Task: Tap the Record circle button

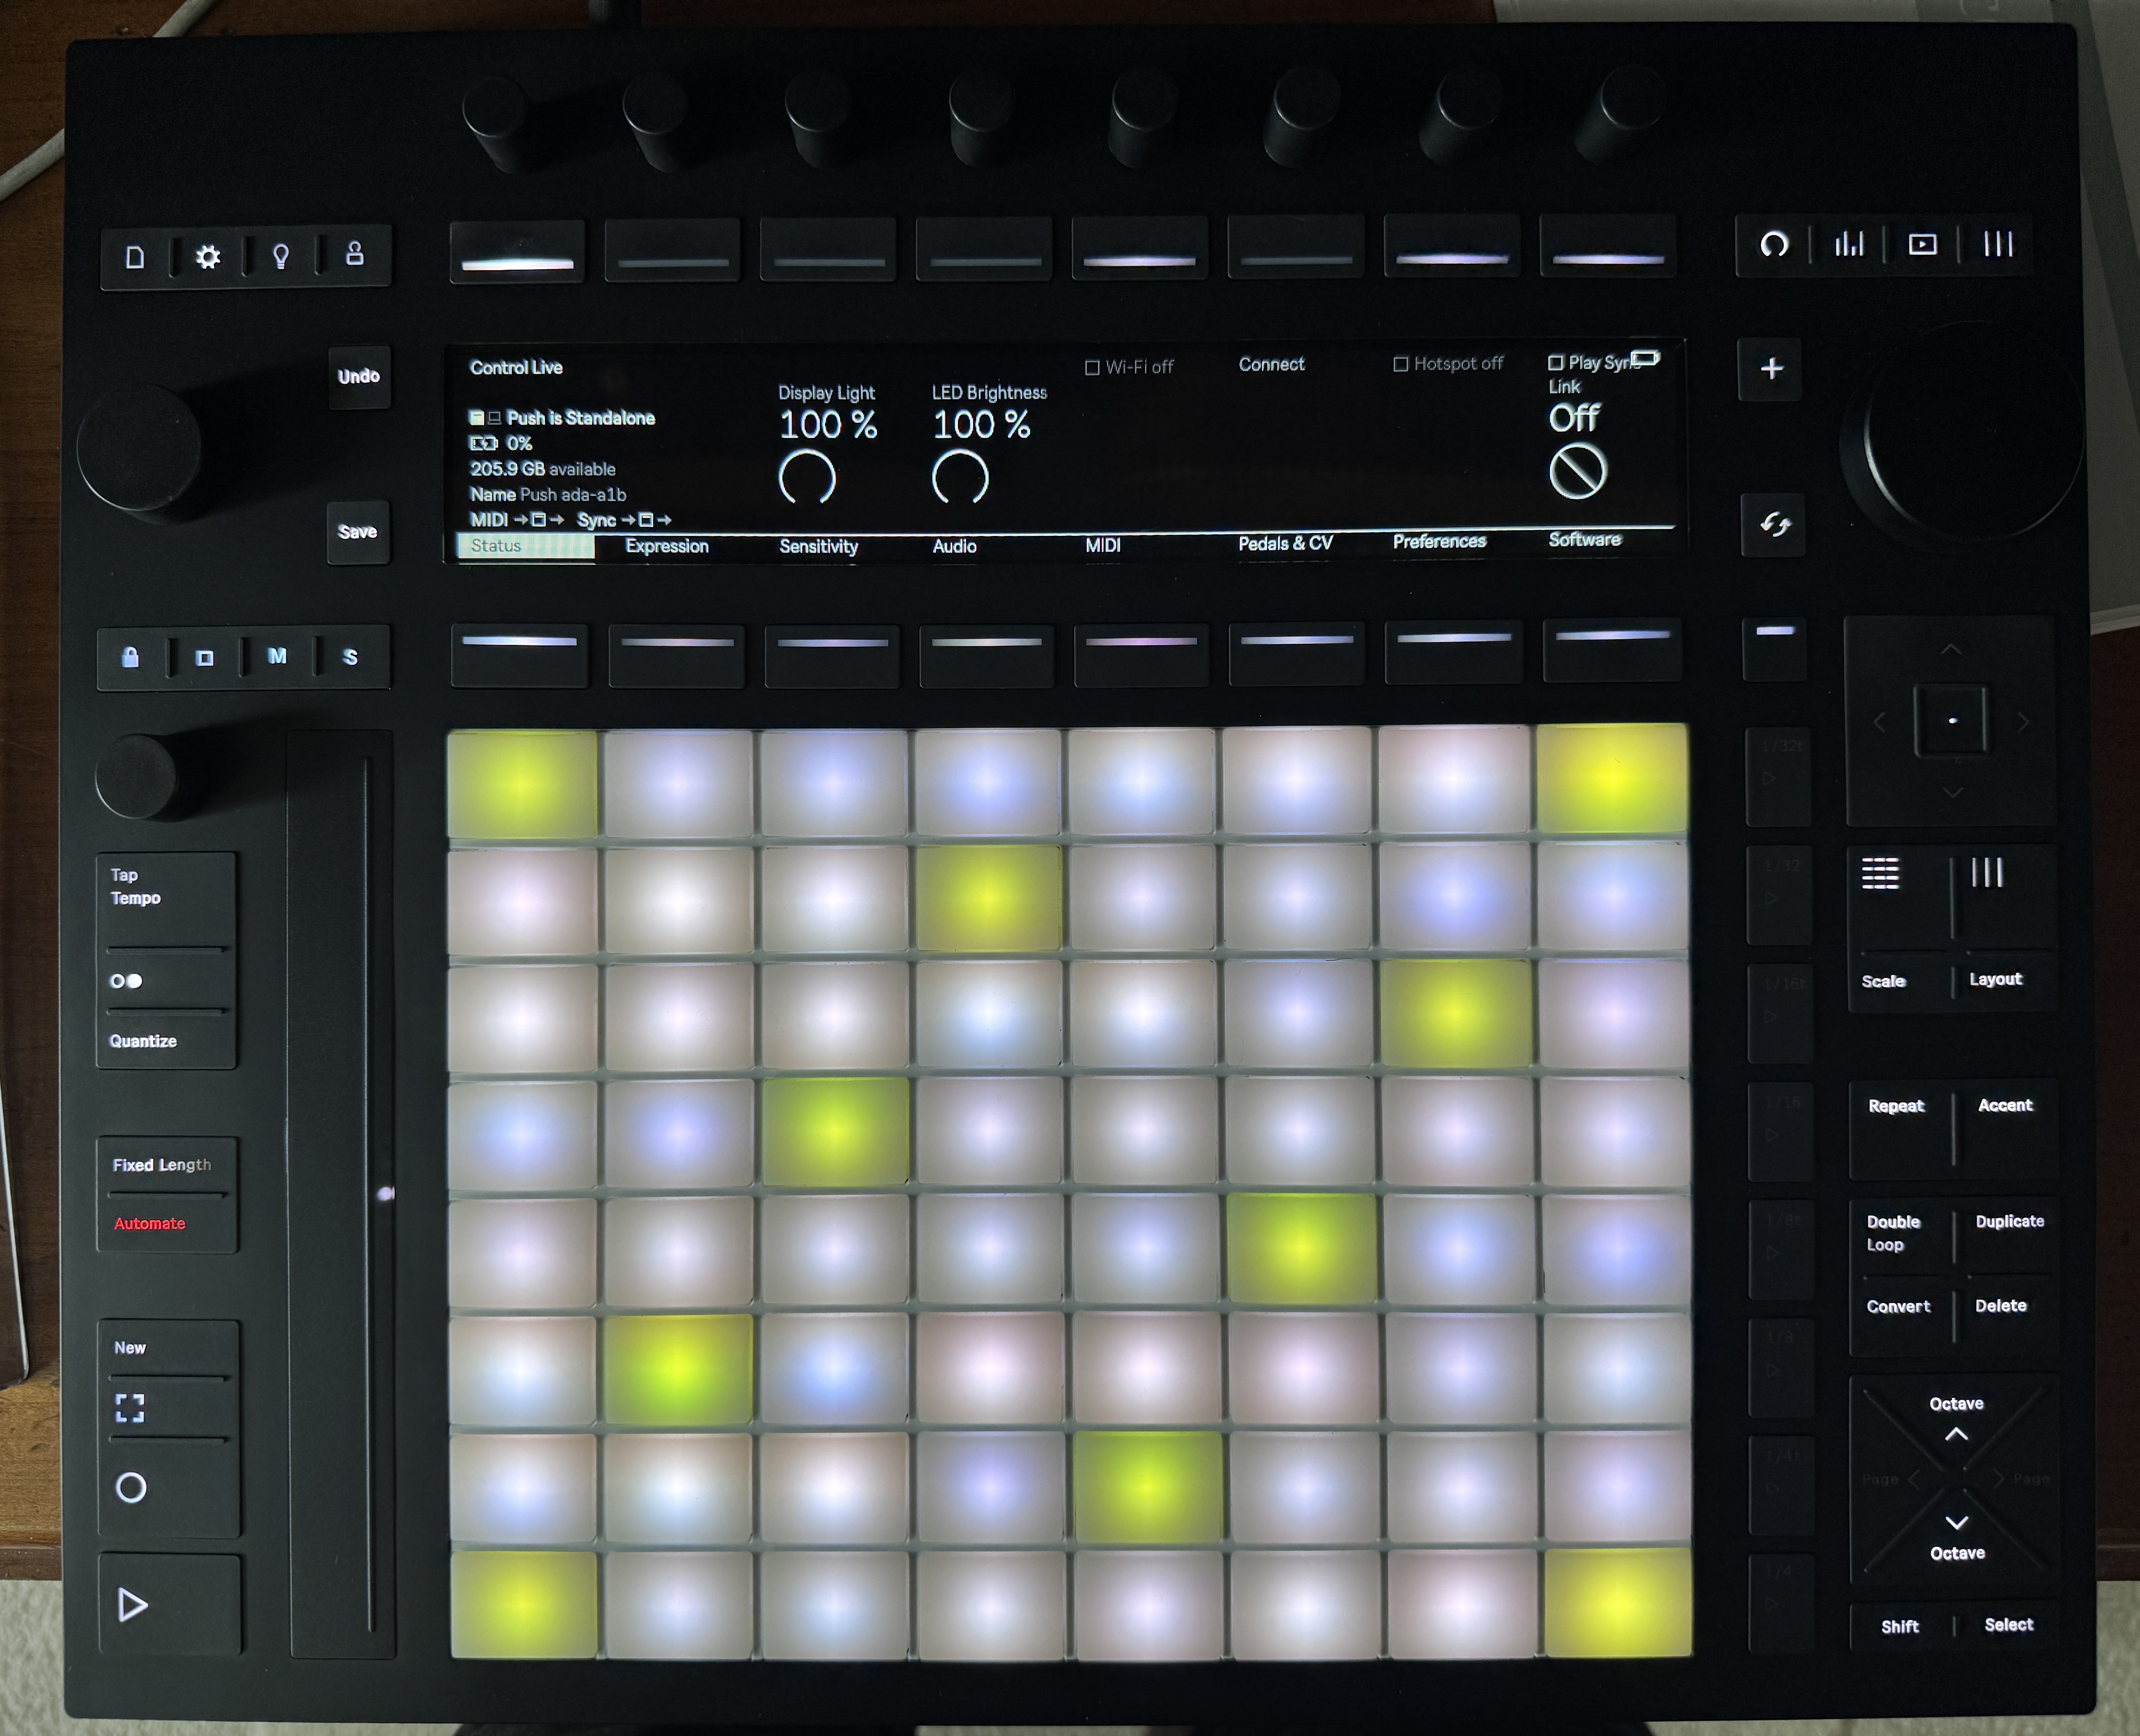Action: [x=131, y=1488]
